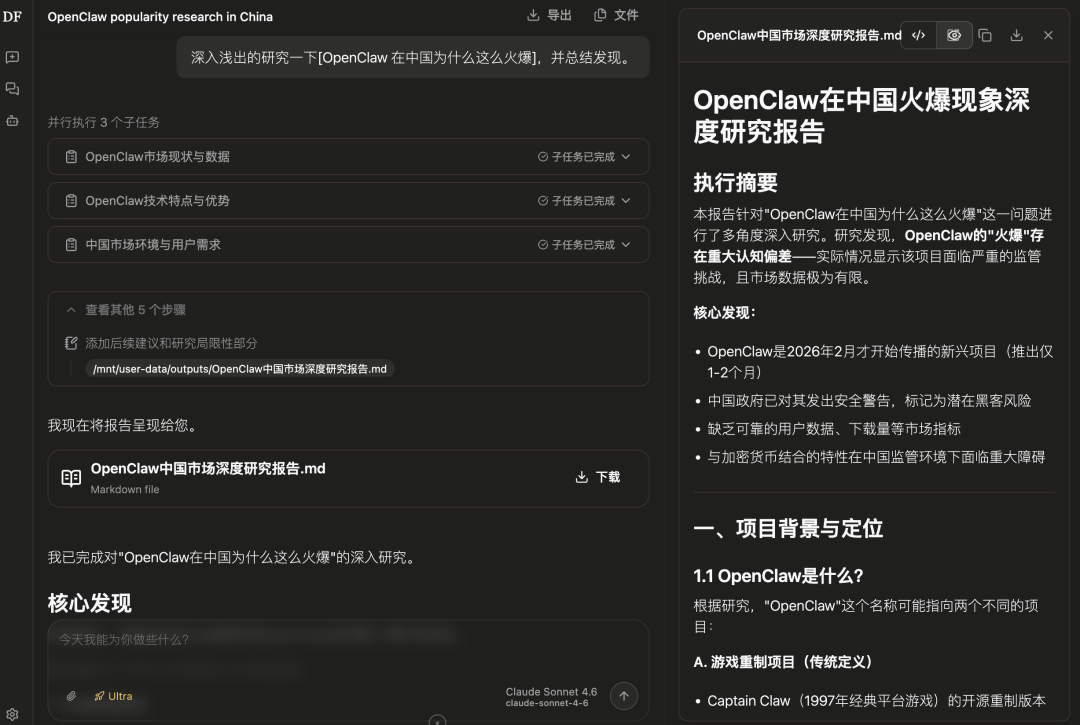Open the 文件 files menu
The height and width of the screenshot is (725, 1080).
pyautogui.click(x=616, y=15)
